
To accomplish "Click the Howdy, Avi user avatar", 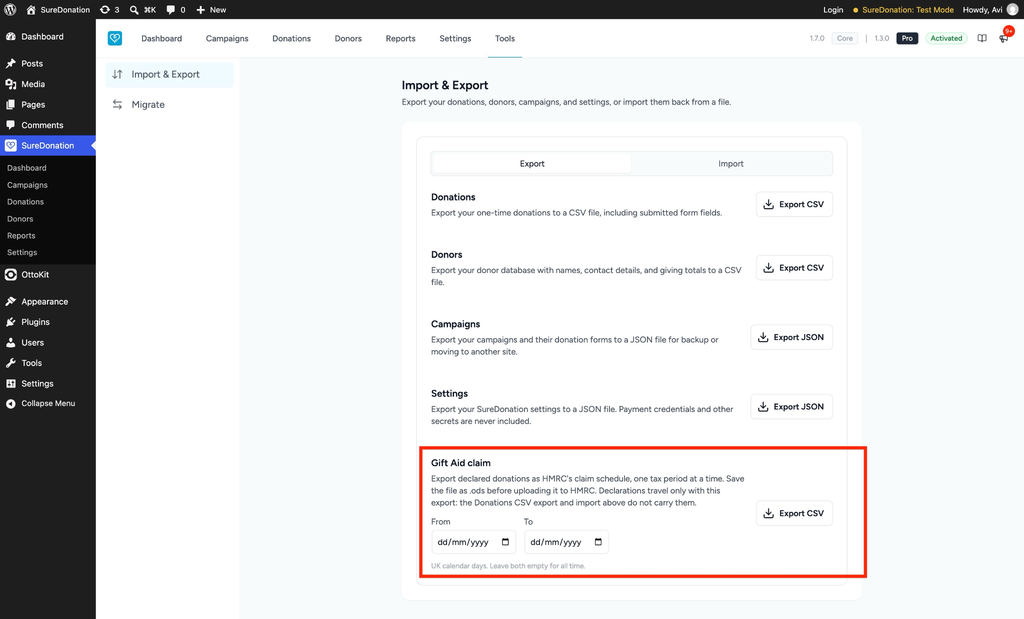I will point(1012,10).
